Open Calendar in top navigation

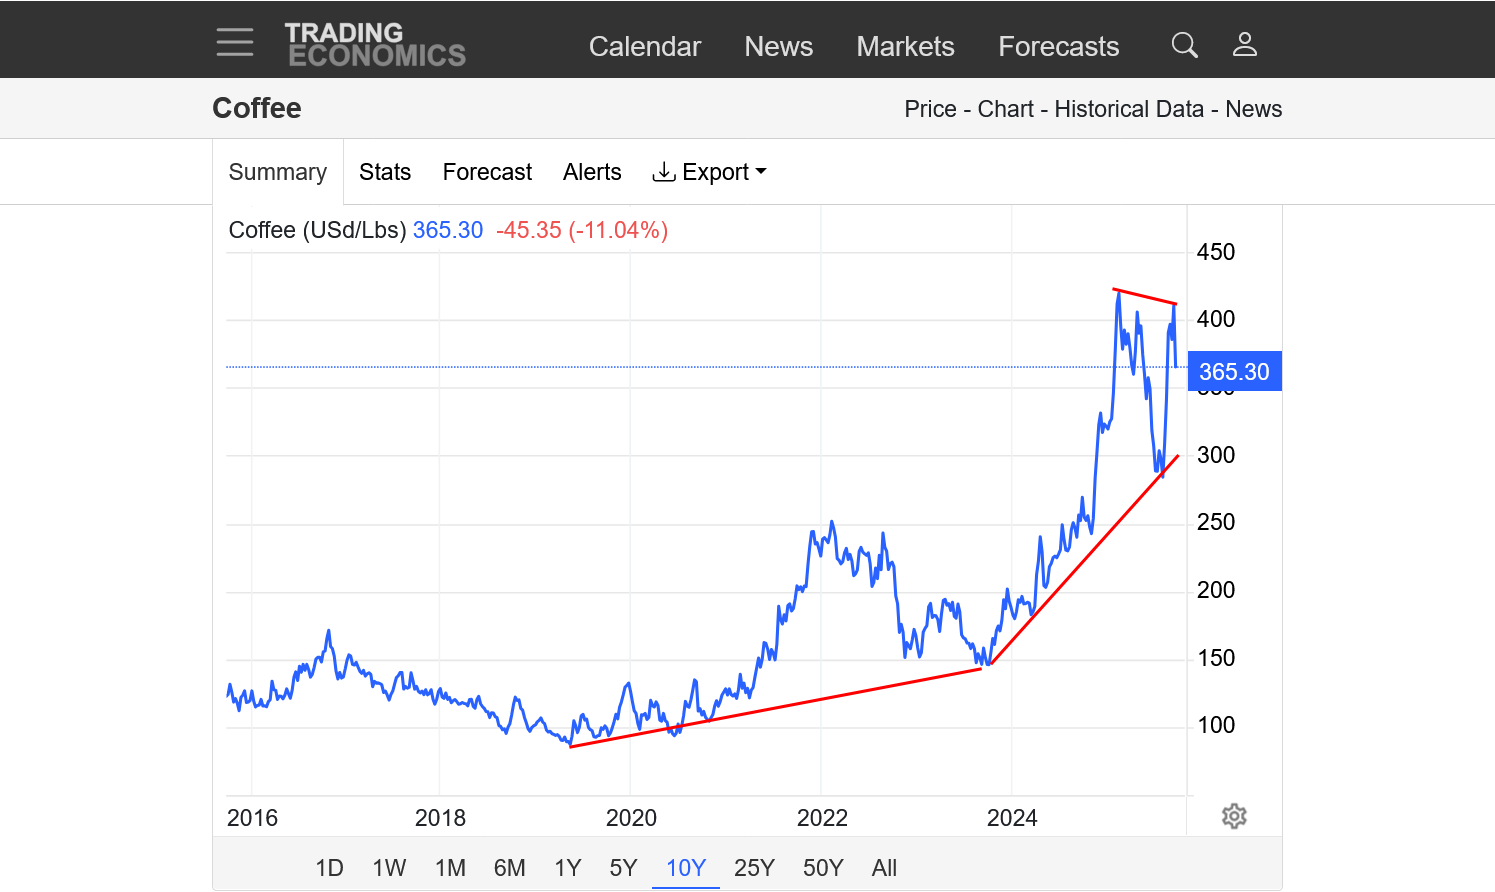point(644,46)
